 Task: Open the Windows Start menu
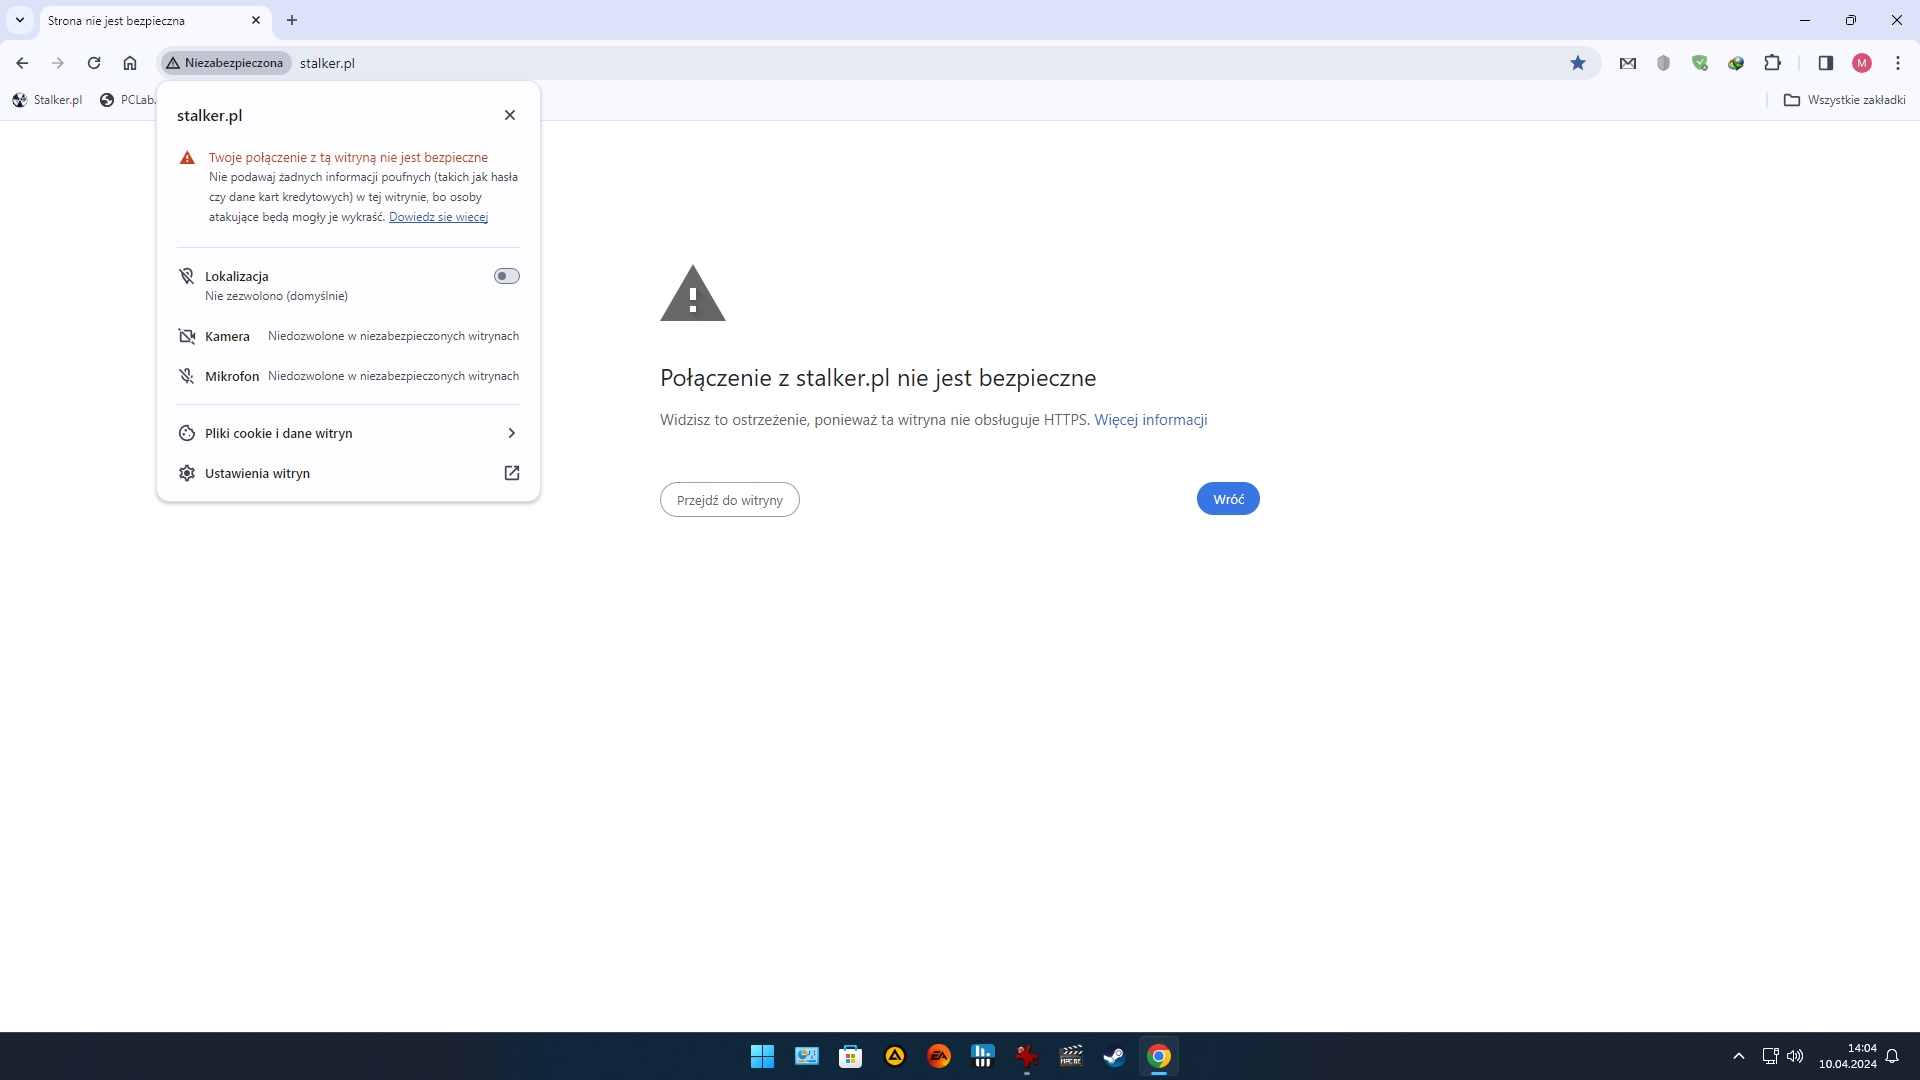click(x=762, y=1056)
